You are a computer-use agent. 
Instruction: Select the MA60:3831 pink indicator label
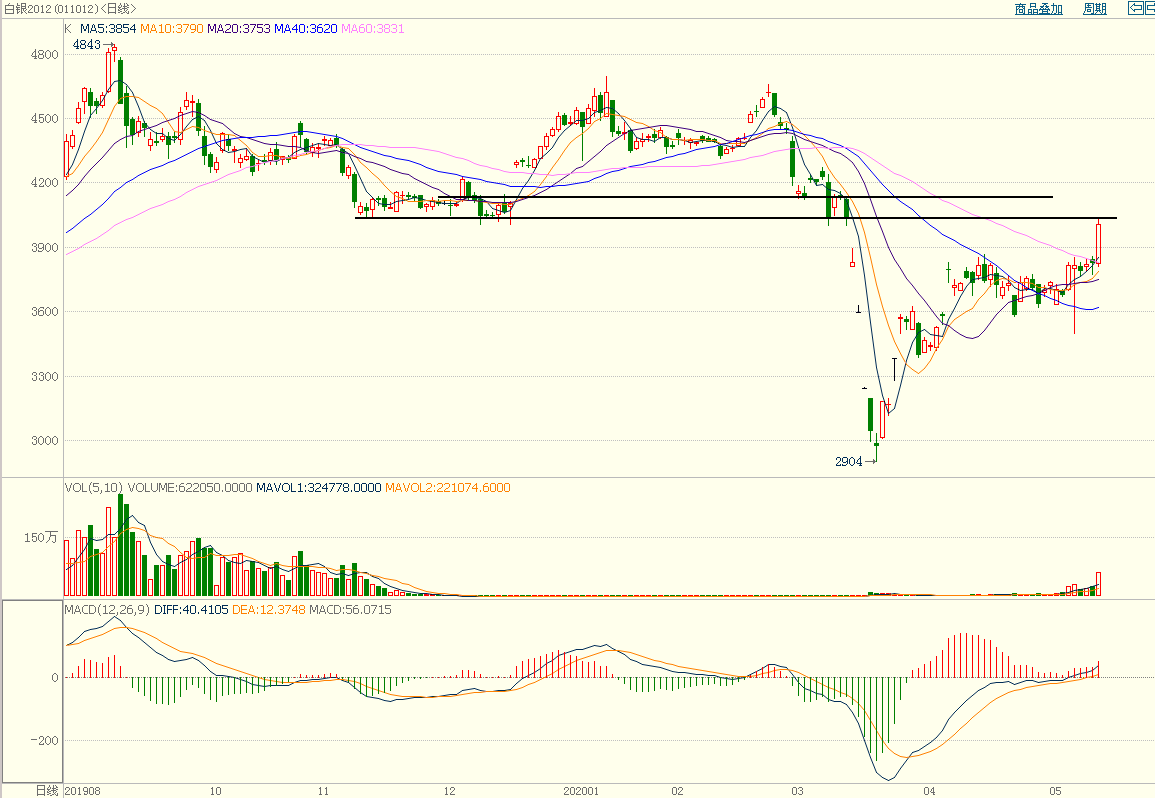click(373, 29)
